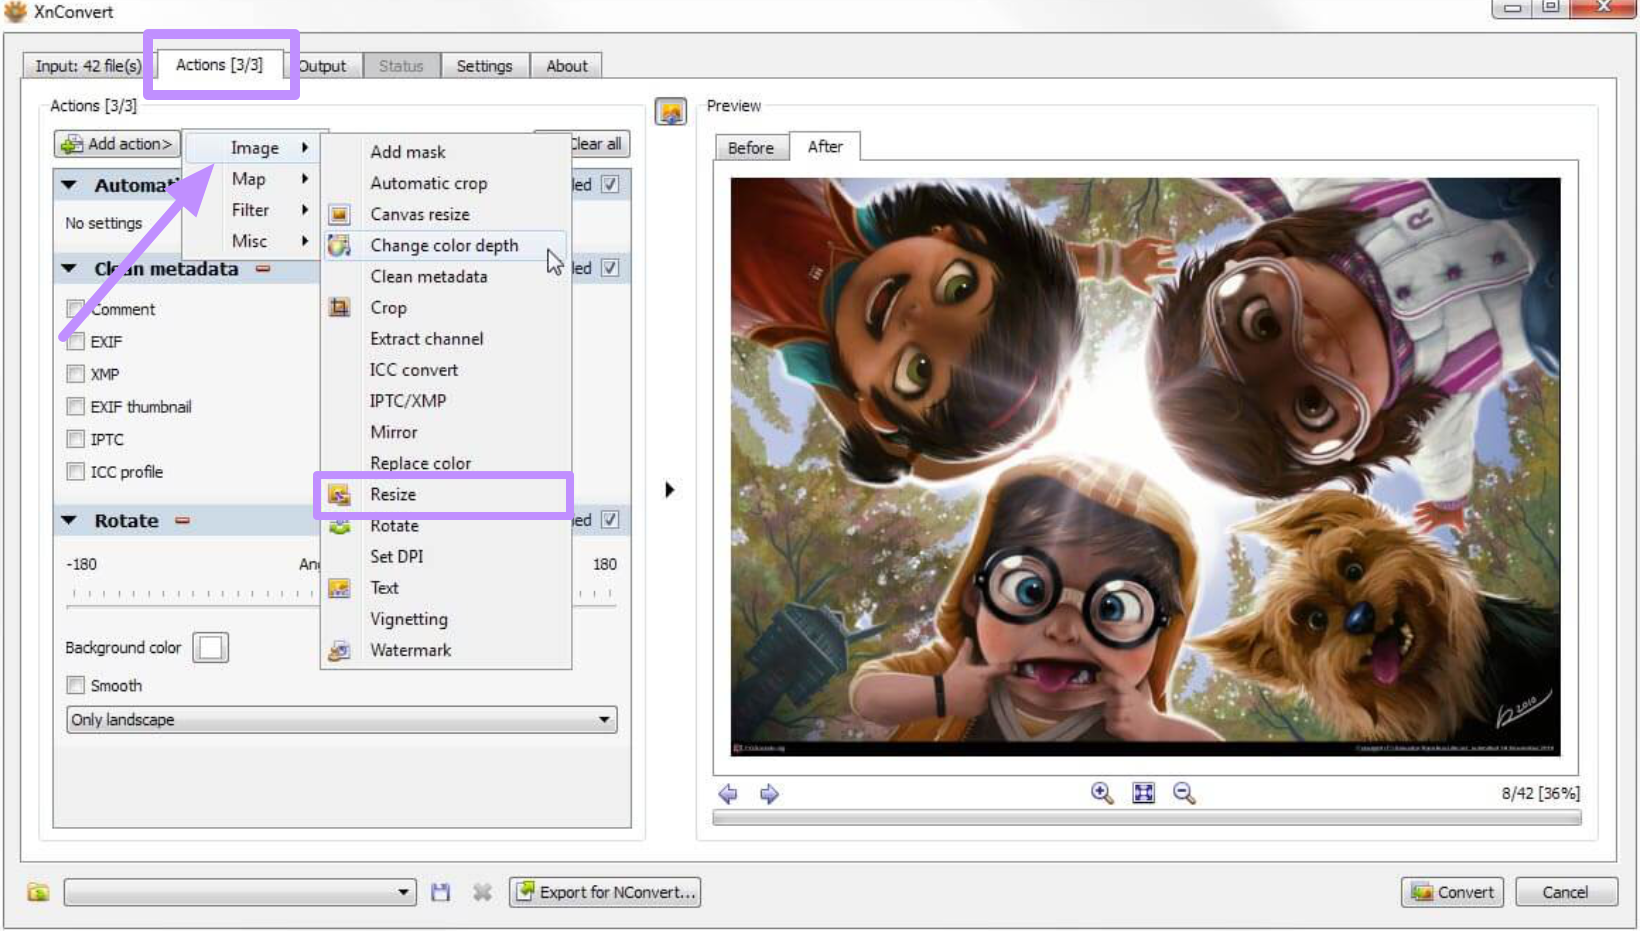Open the Settings tab
Image resolution: width=1640 pixels, height=931 pixels.
(x=485, y=66)
